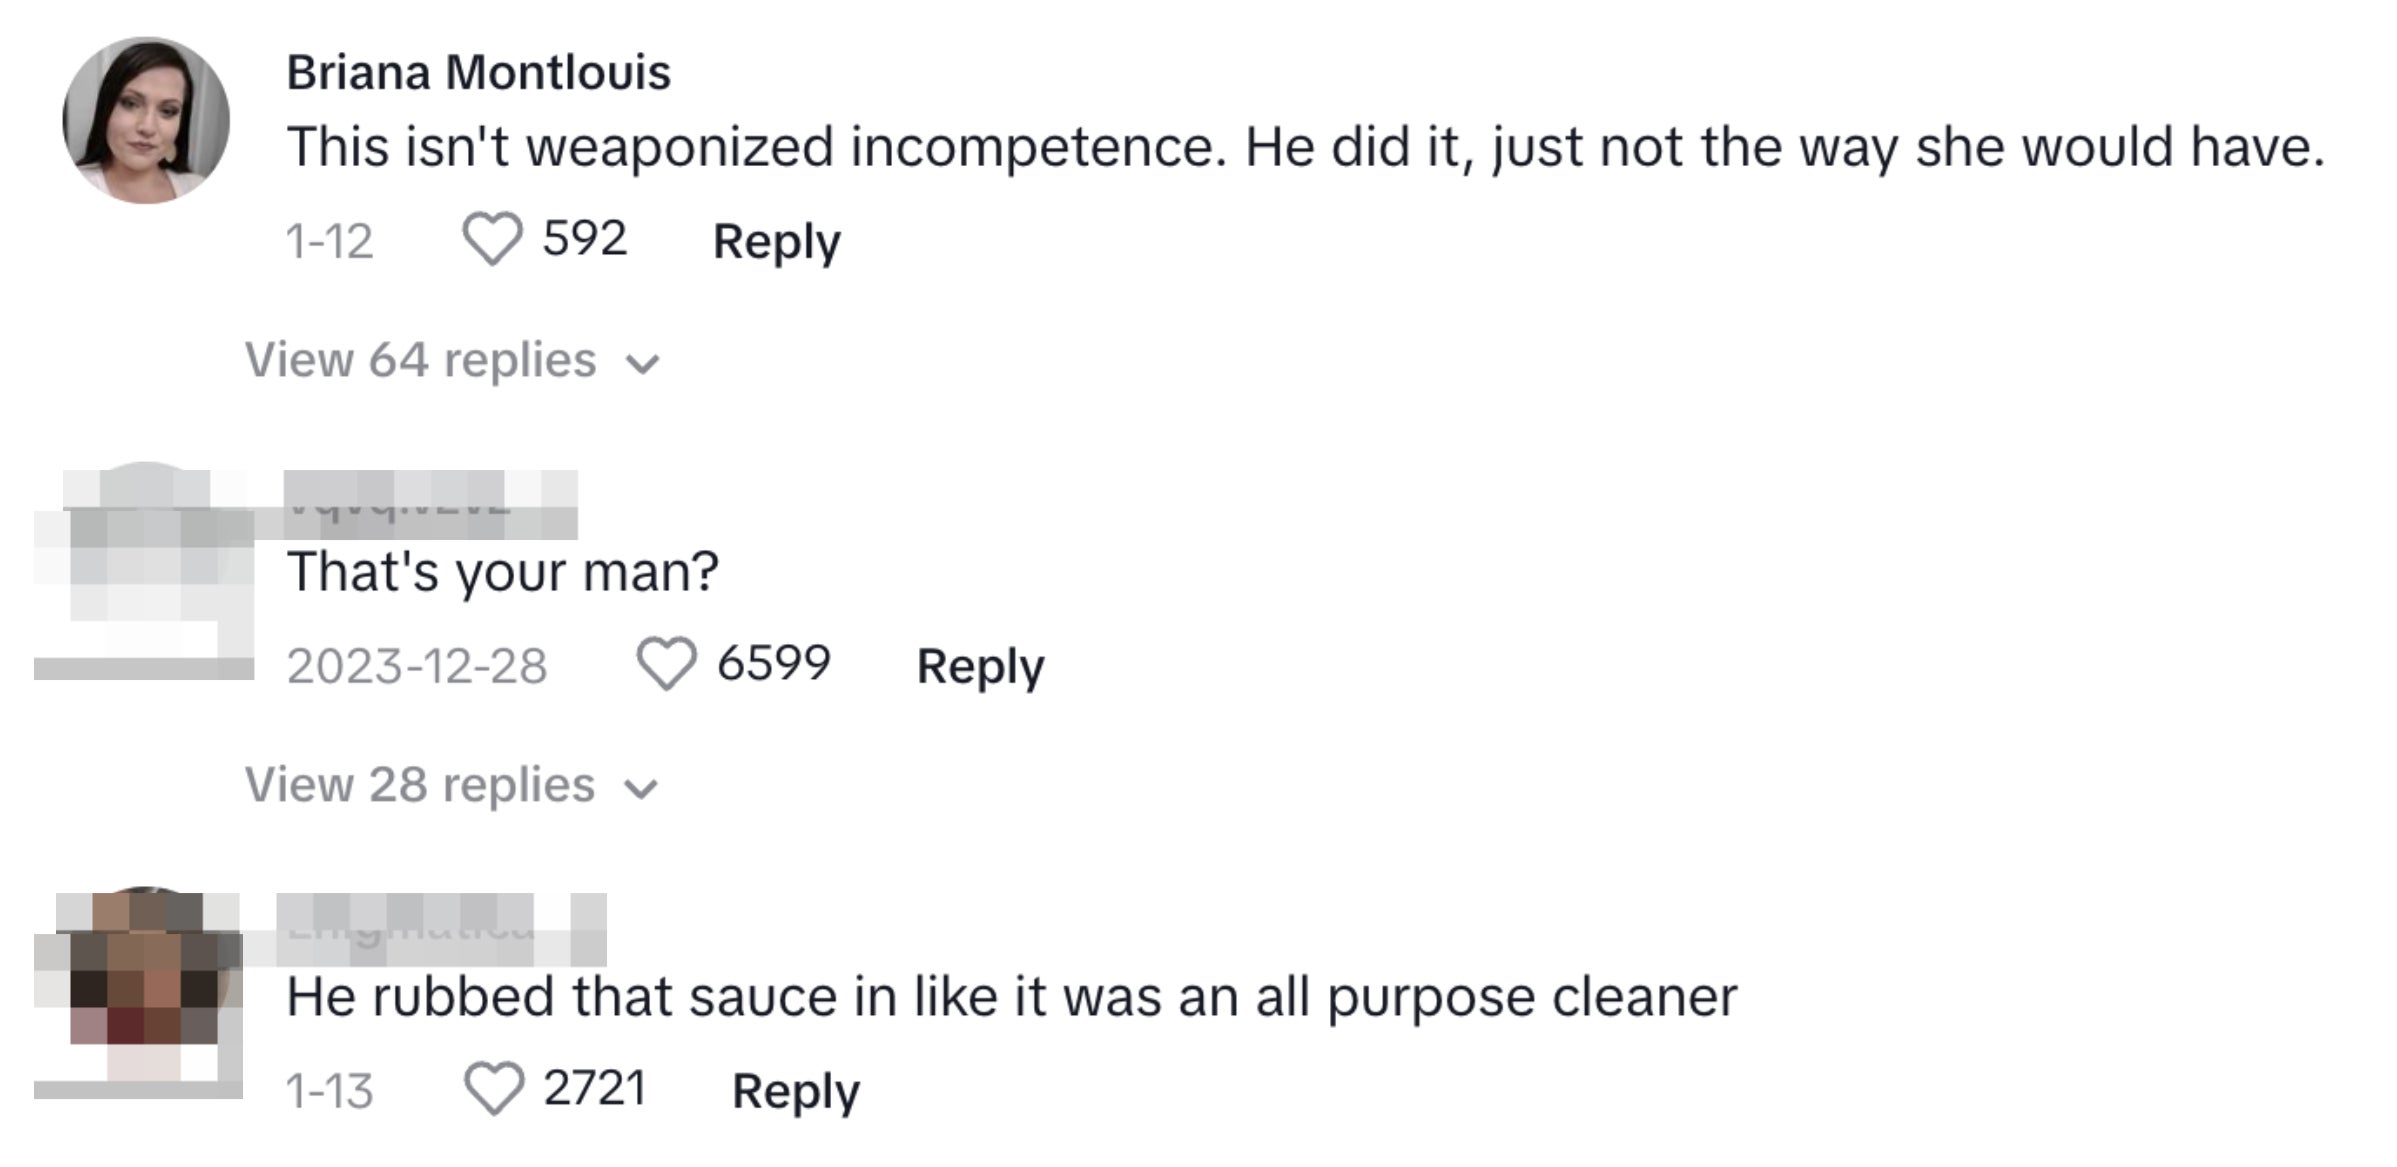Expand the "View 64 replies" thread

pyautogui.click(x=452, y=360)
